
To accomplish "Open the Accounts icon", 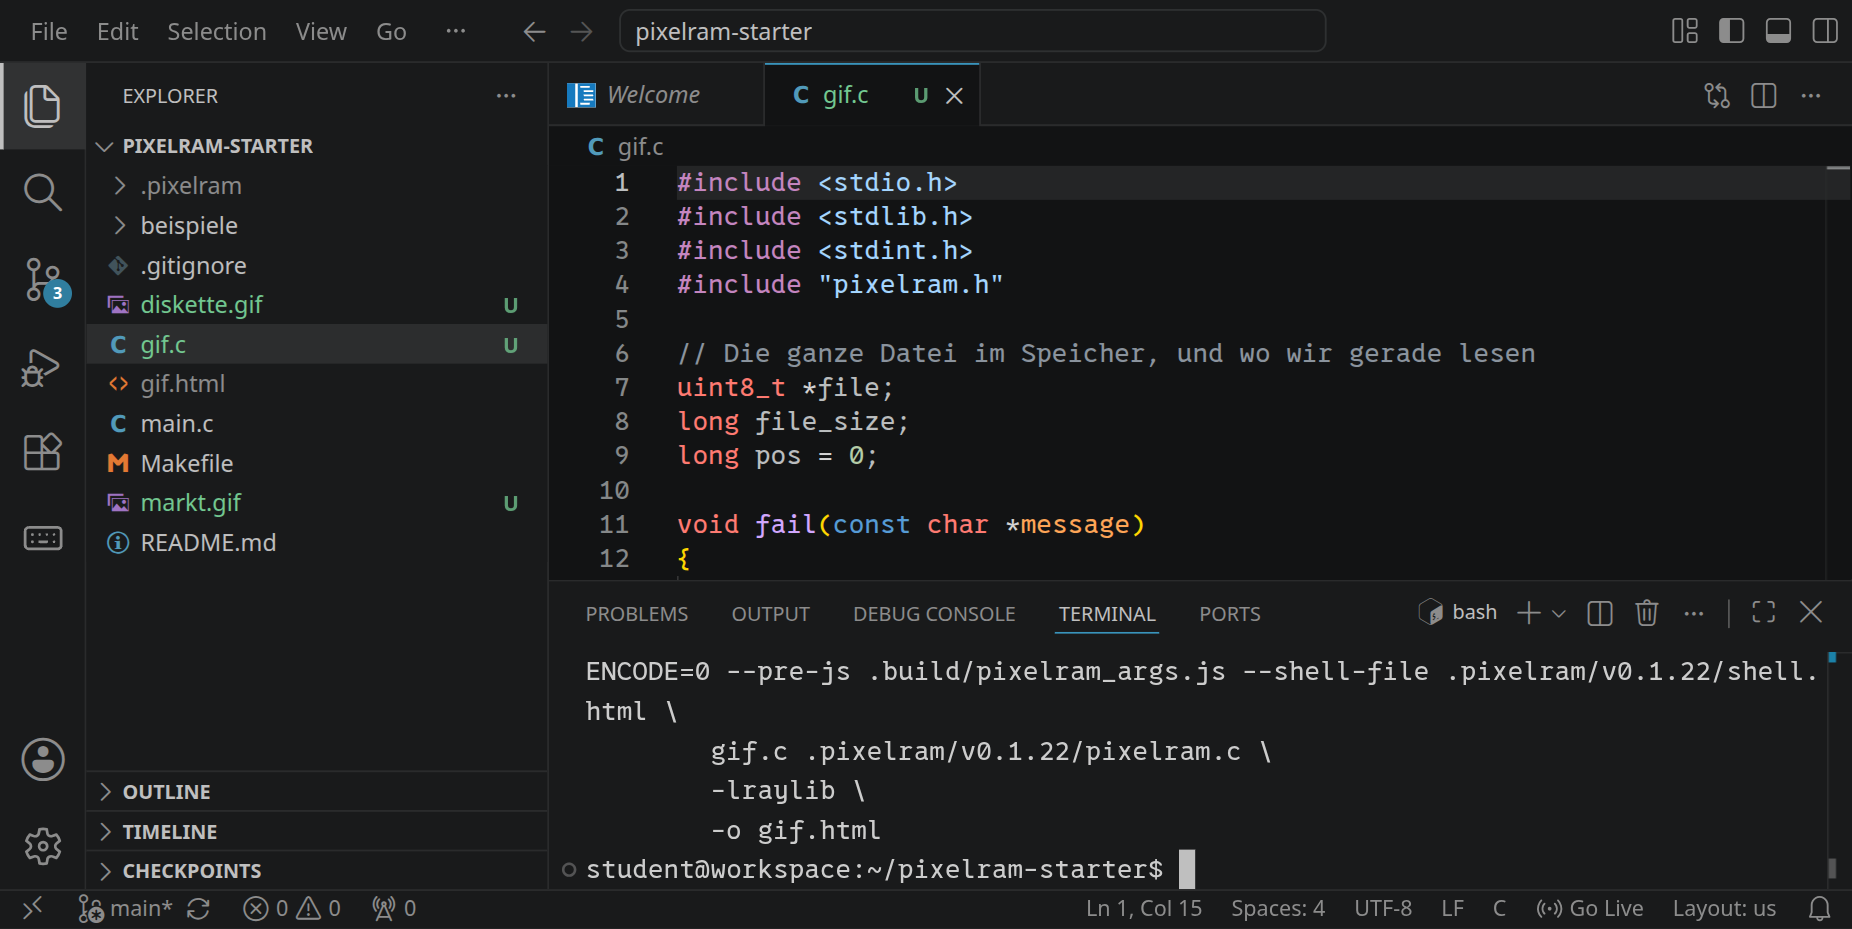I will click(x=43, y=760).
